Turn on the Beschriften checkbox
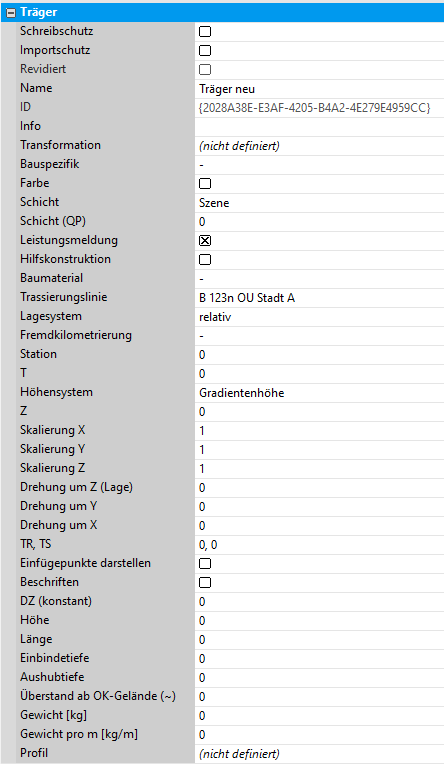This screenshot has width=444, height=764. (x=205, y=583)
